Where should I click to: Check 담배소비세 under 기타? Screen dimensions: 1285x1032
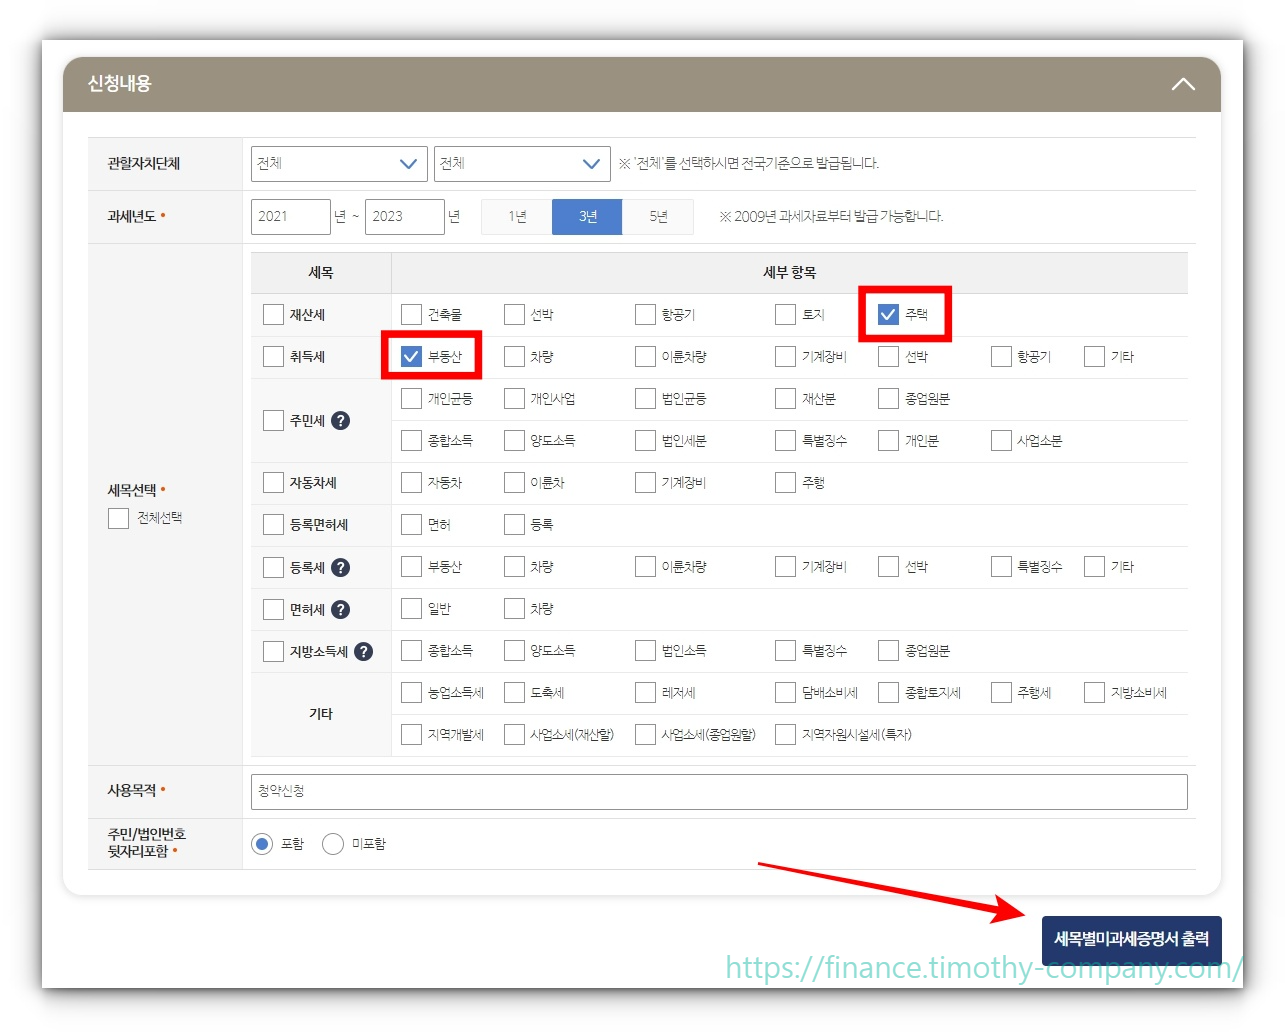coord(785,693)
